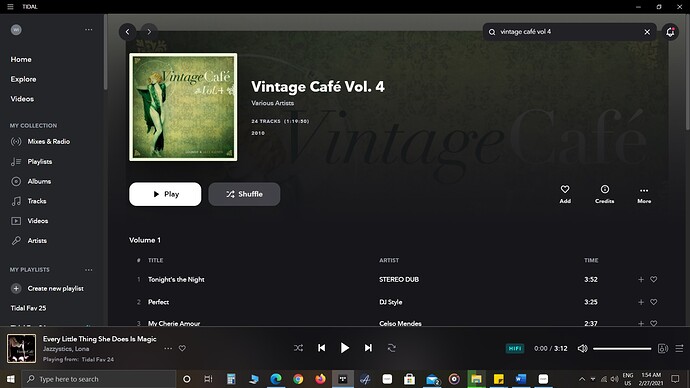Image resolution: width=690 pixels, height=388 pixels.
Task: Click the Windows taskbar search box
Action: pos(99,379)
